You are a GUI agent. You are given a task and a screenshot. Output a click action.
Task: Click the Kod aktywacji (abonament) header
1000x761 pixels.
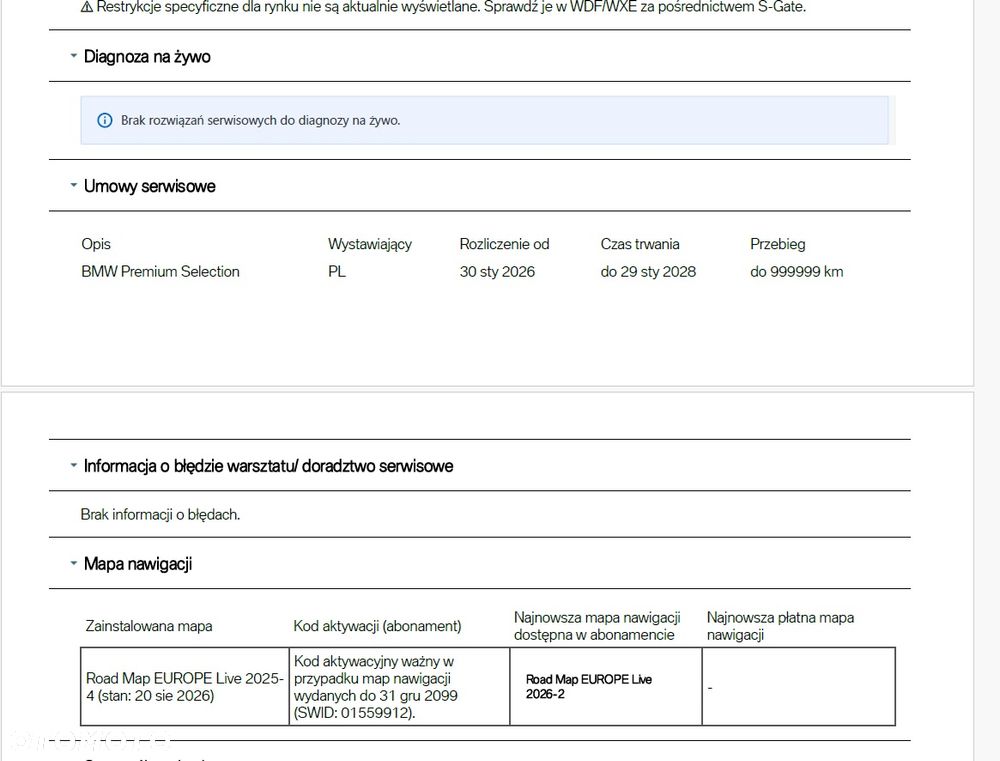click(377, 626)
